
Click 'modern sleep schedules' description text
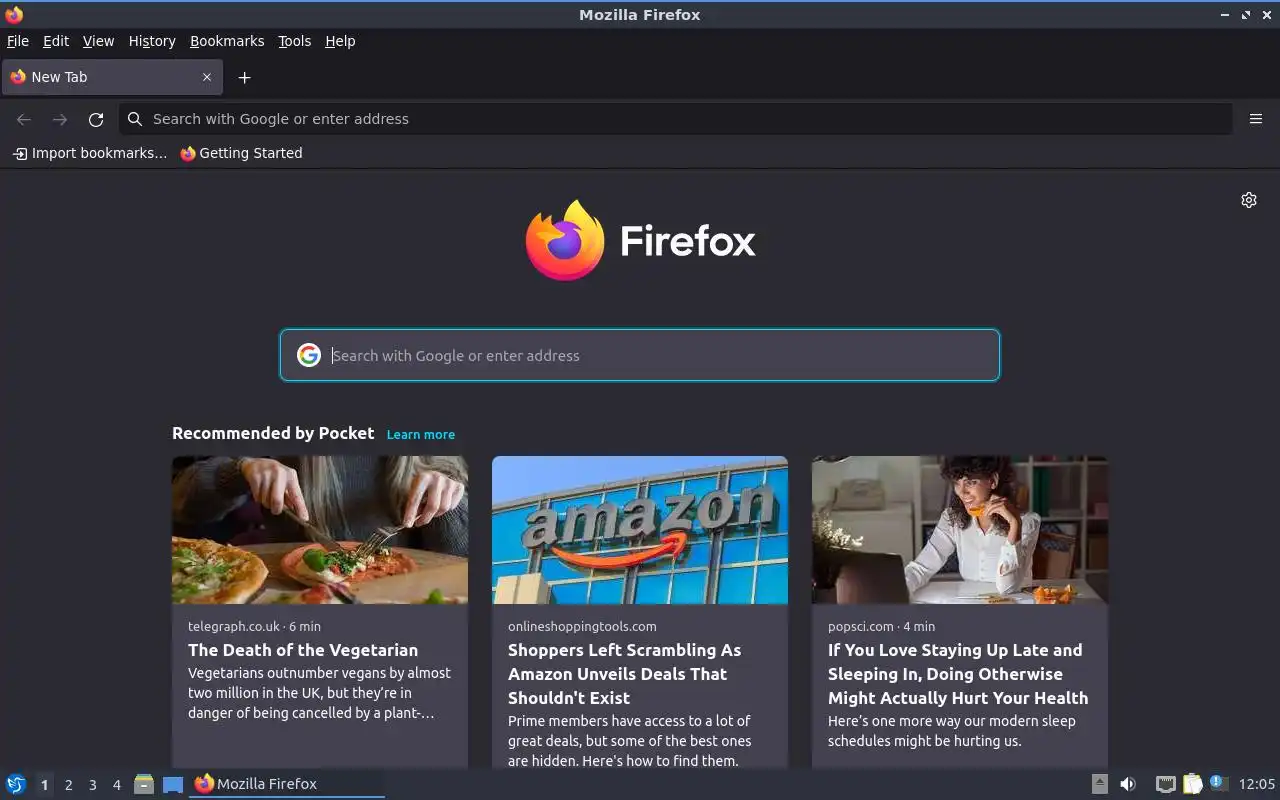coord(952,731)
